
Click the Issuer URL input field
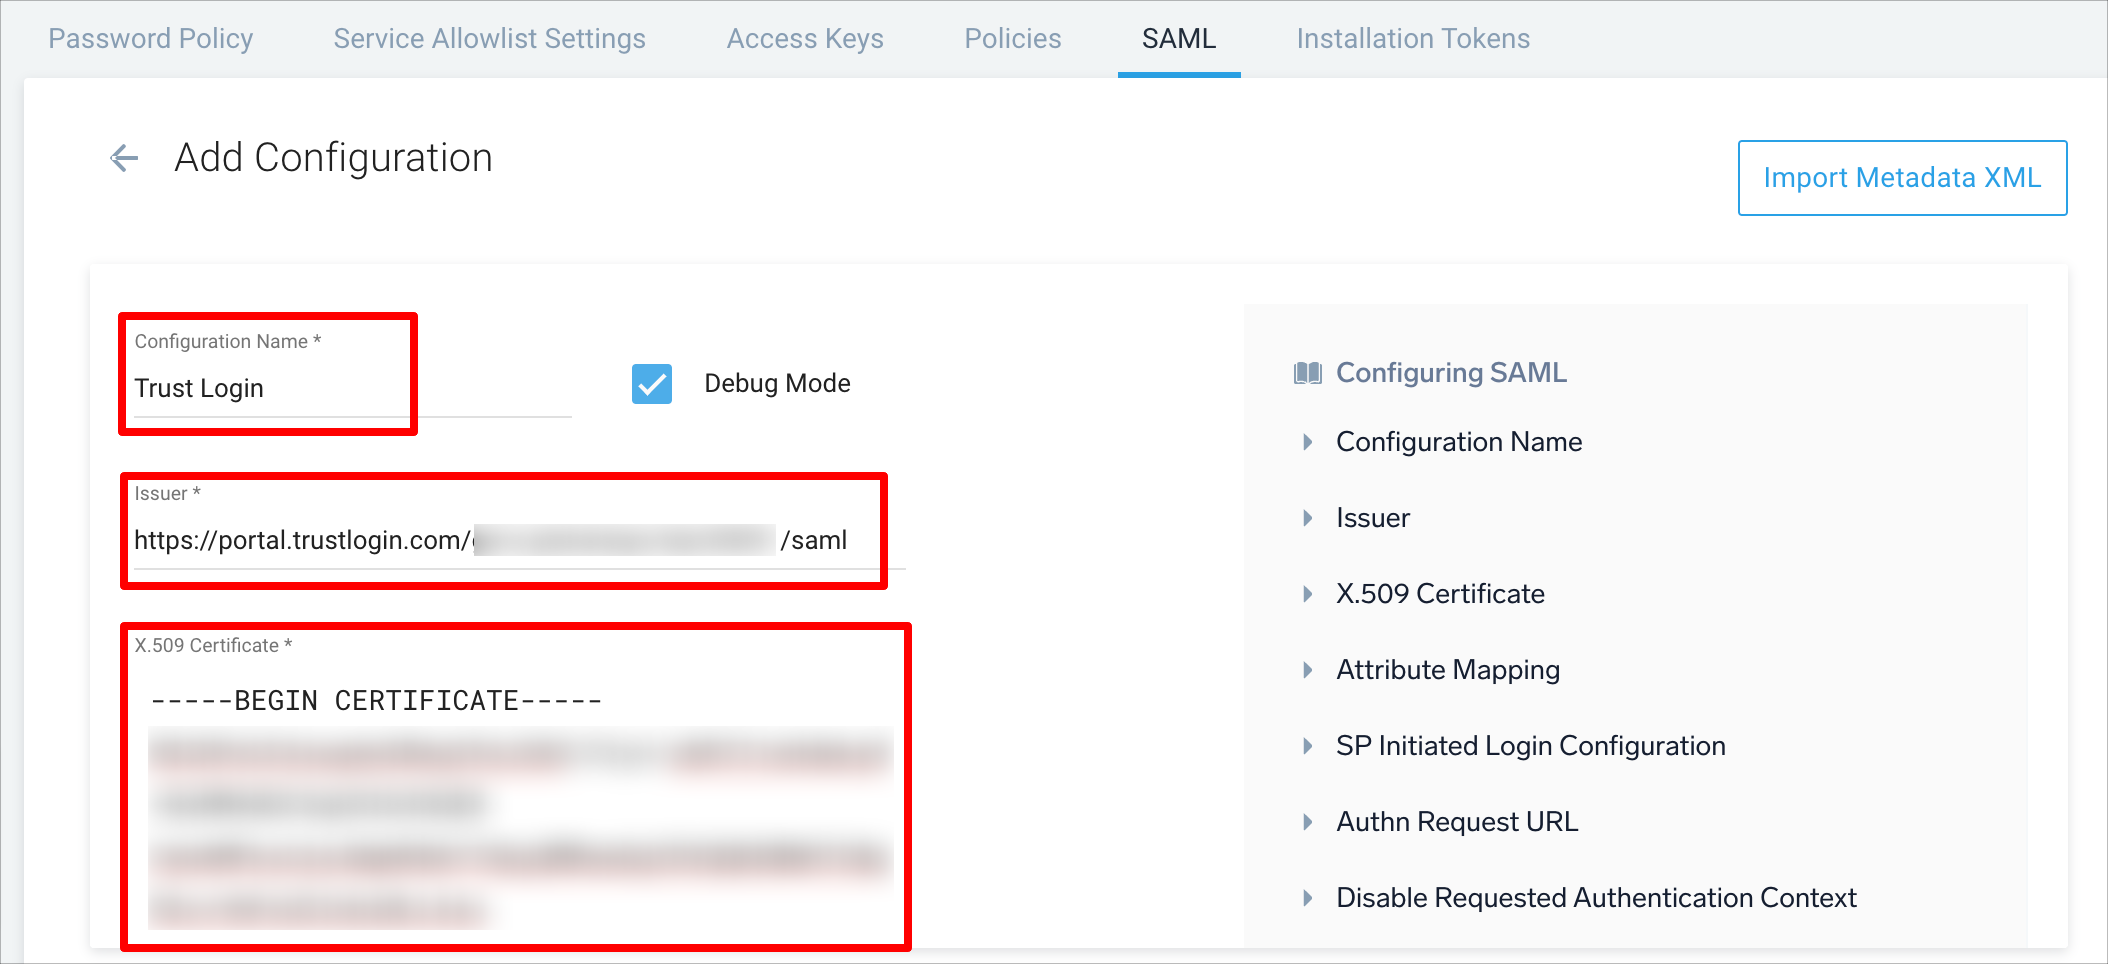click(x=519, y=541)
